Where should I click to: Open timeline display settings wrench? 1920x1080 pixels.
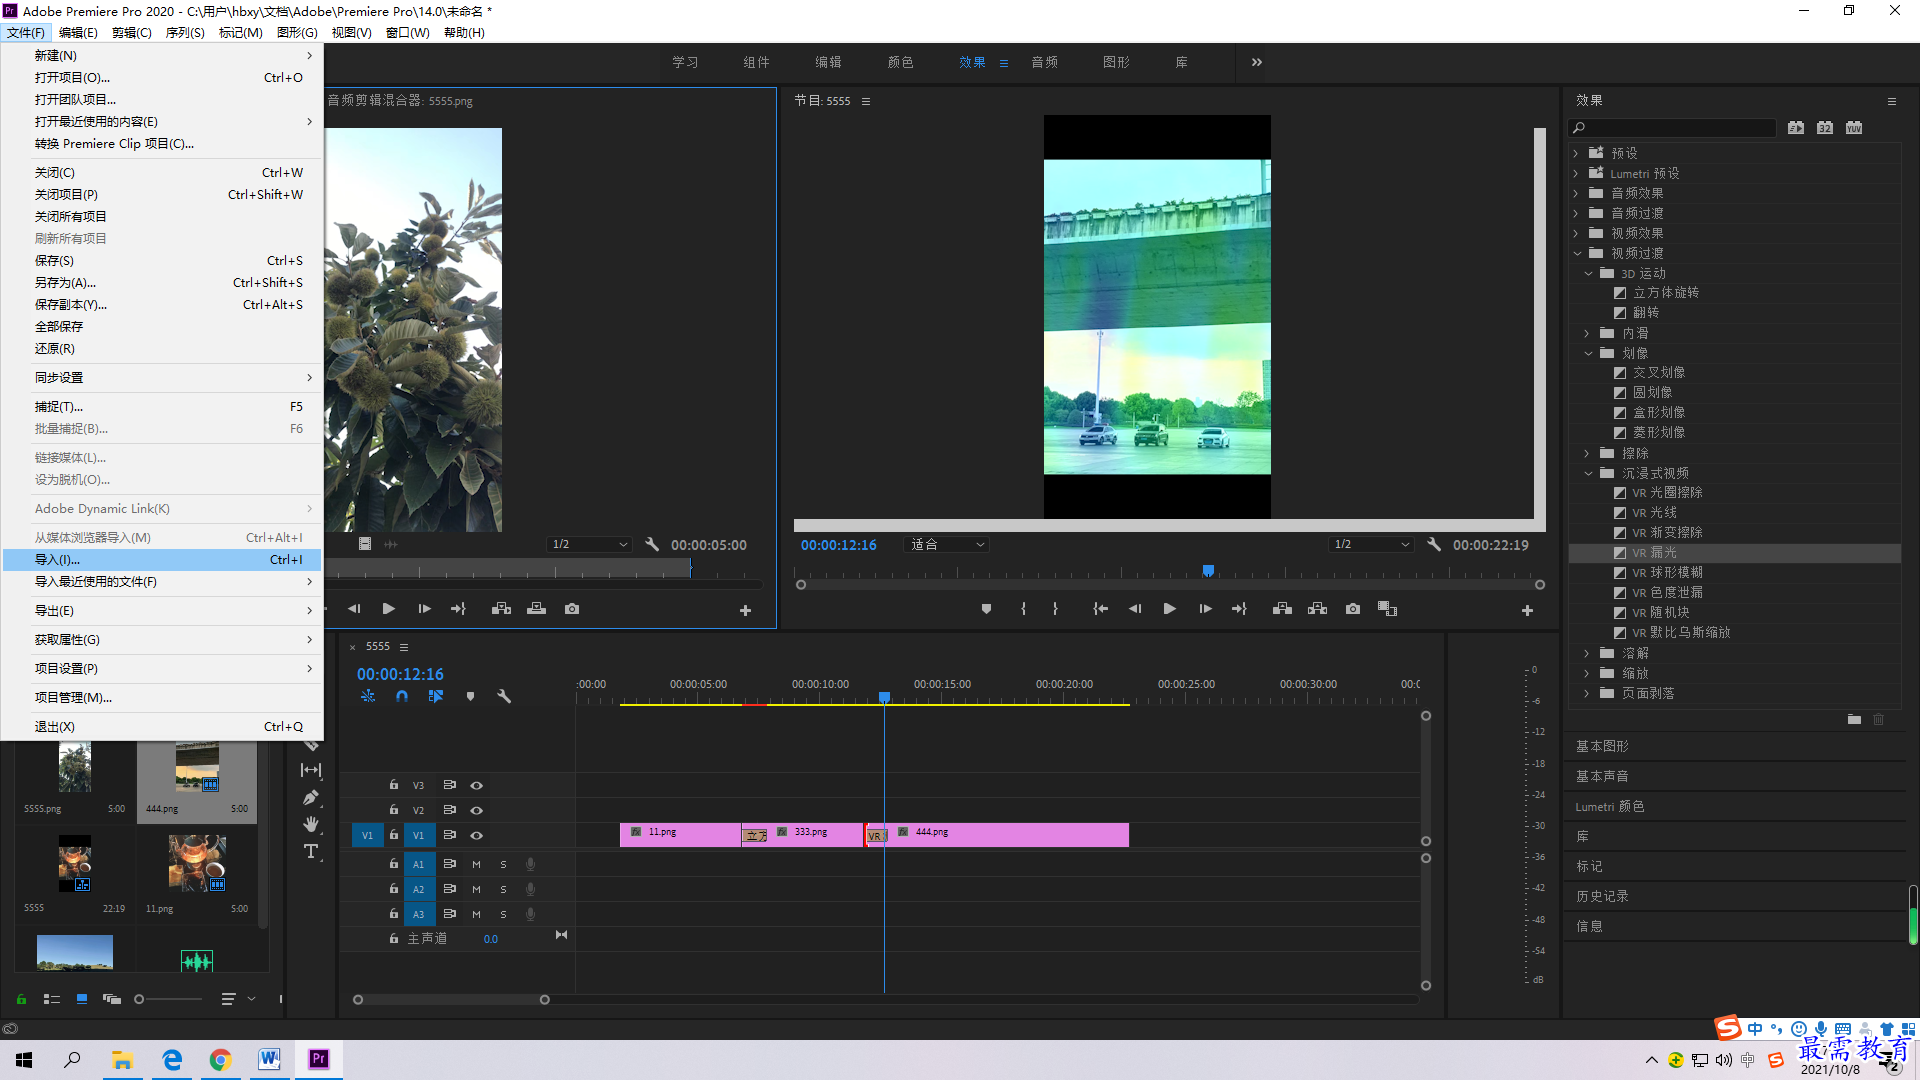point(504,696)
